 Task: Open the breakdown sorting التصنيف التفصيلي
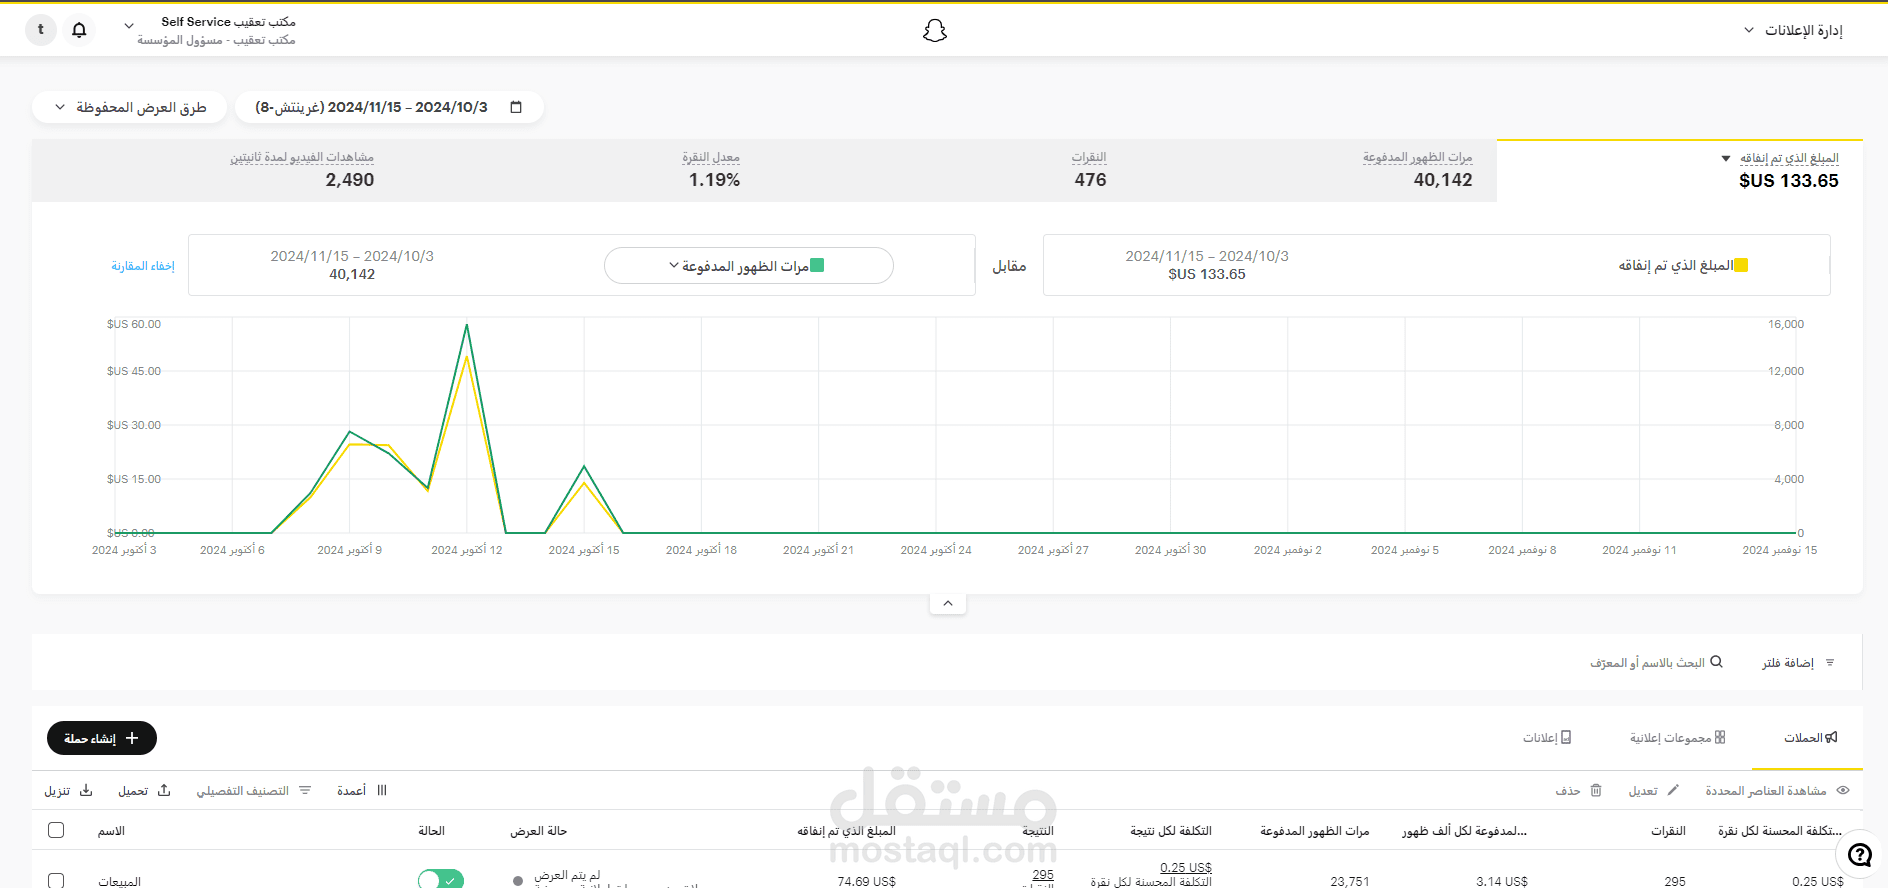pyautogui.click(x=254, y=791)
